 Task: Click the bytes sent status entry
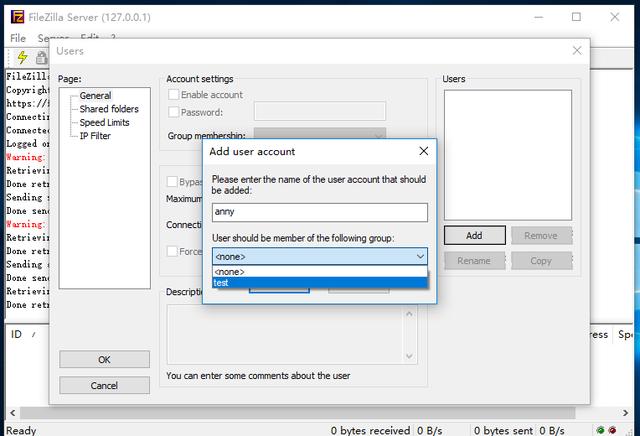coord(503,430)
